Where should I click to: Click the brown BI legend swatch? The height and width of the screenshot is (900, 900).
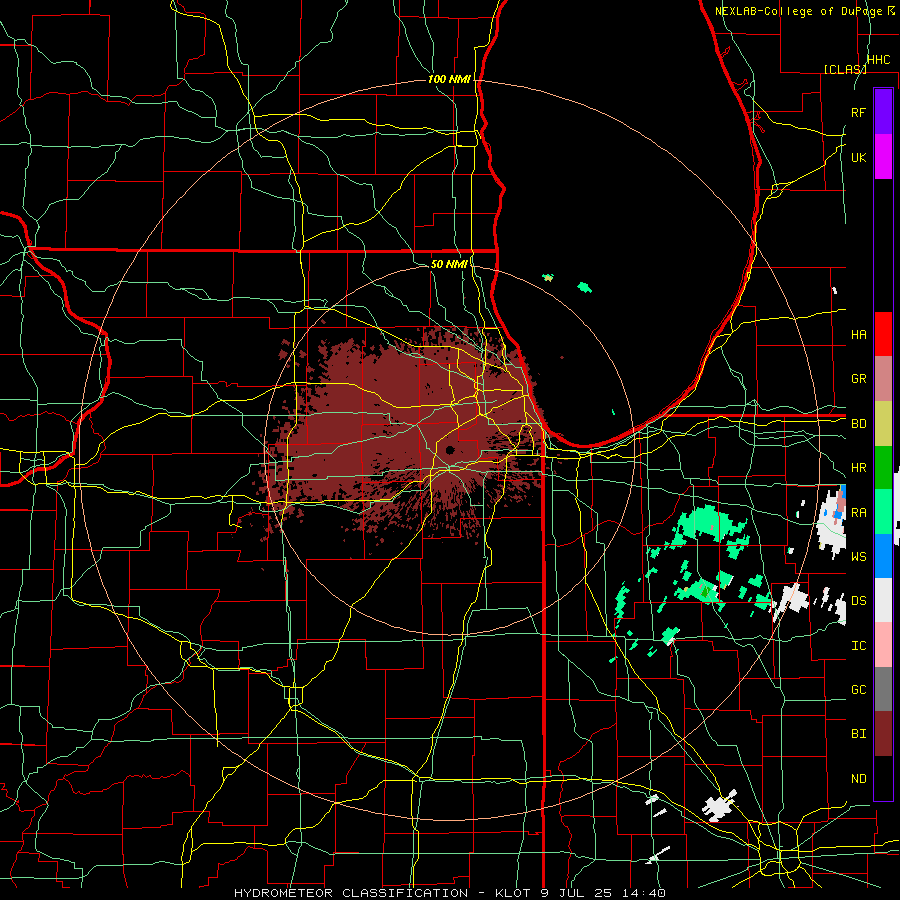883,734
